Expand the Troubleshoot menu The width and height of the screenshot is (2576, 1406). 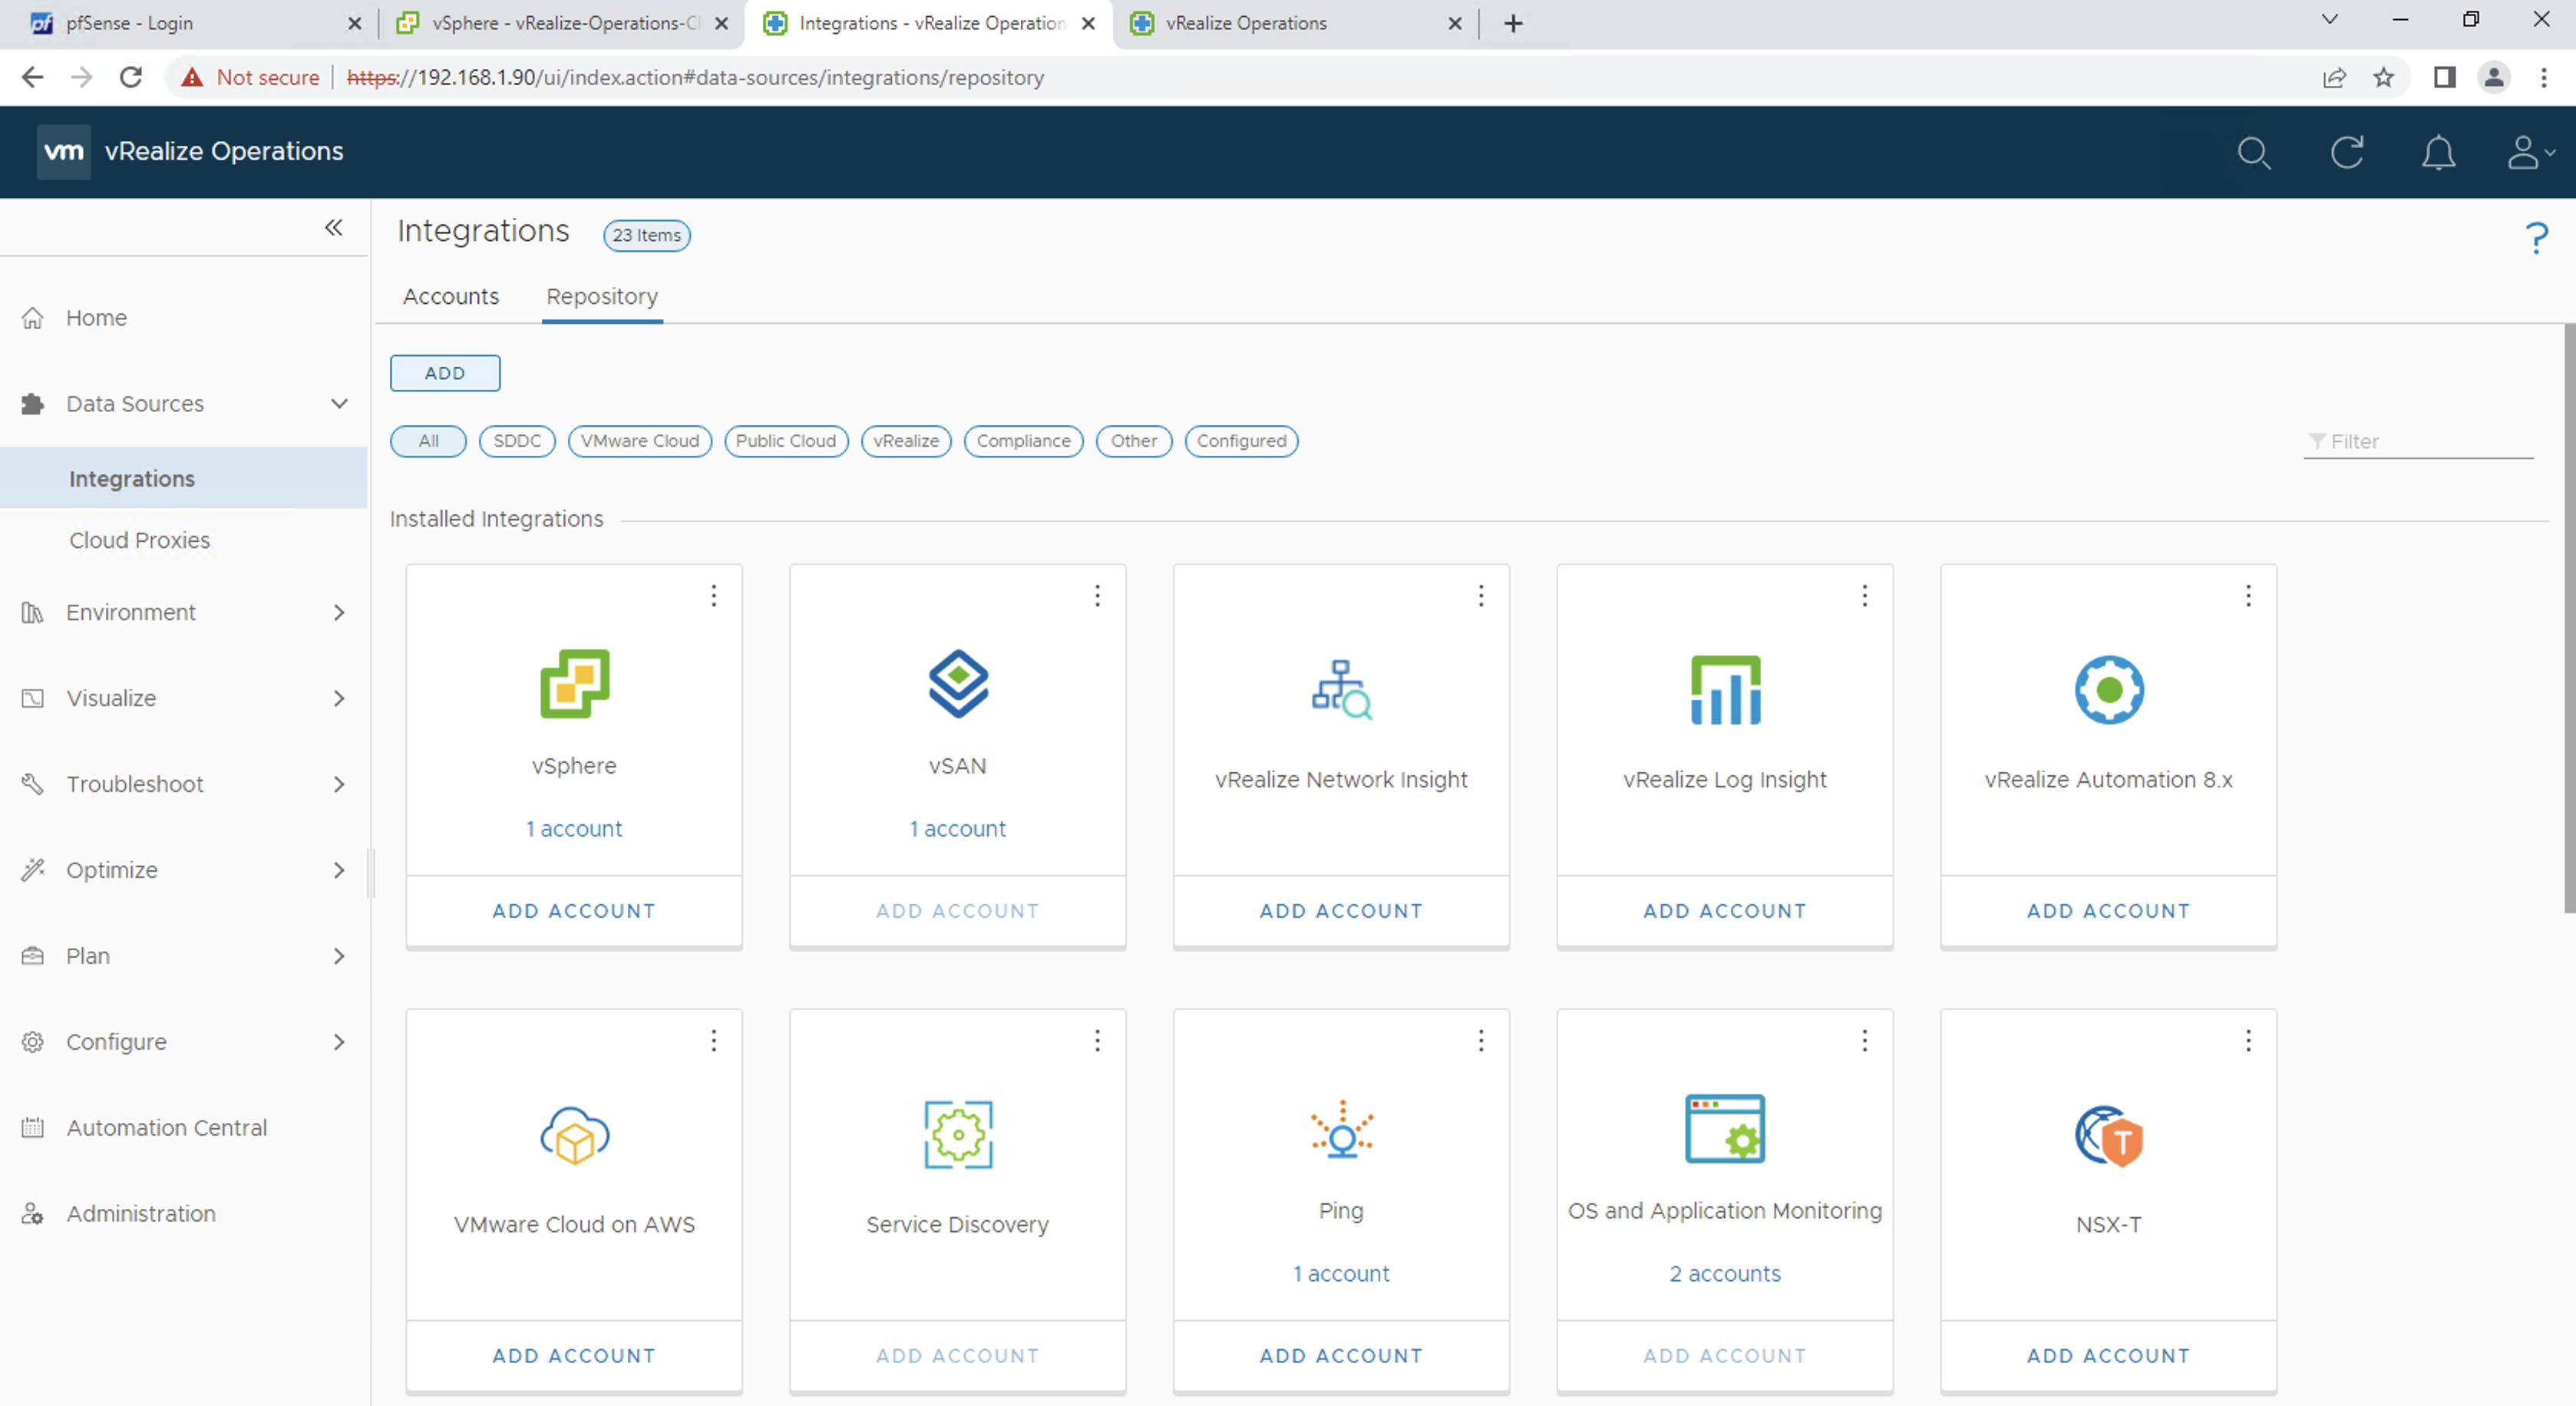339,784
